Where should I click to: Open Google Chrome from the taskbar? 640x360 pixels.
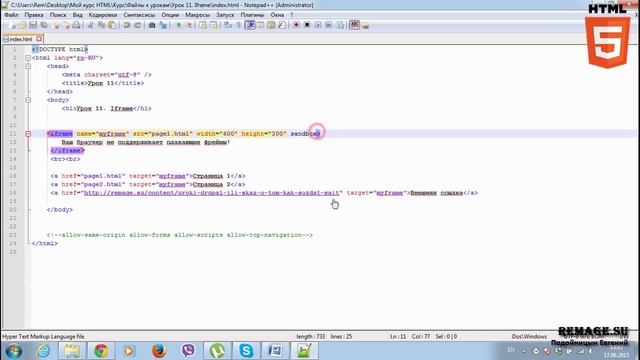point(101,351)
